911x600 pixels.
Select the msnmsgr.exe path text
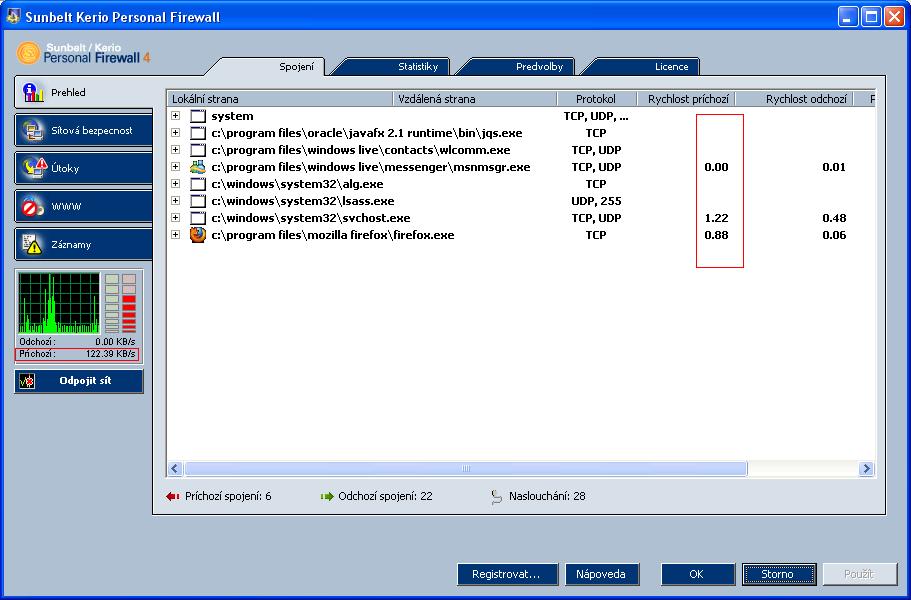(x=371, y=167)
